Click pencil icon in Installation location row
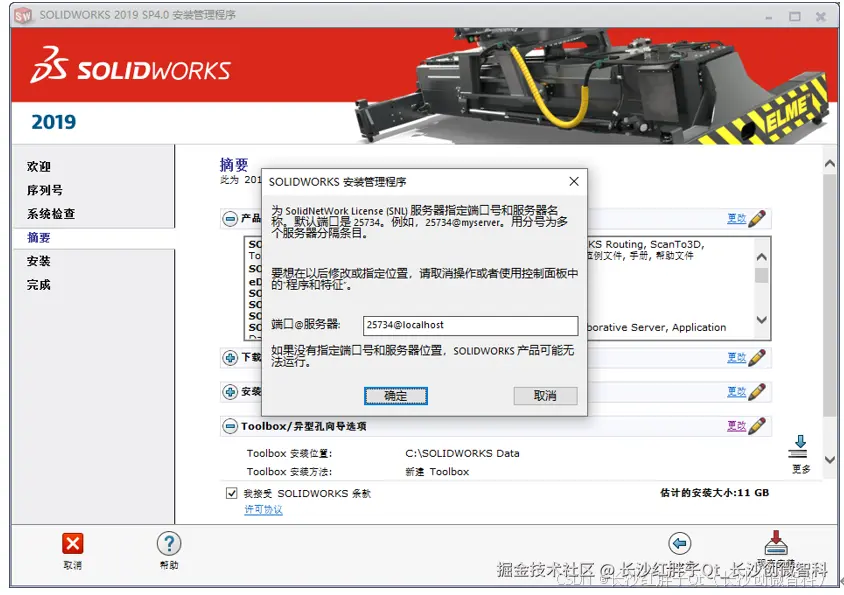Image resolution: width=844 pixels, height=595 pixels. pos(757,392)
